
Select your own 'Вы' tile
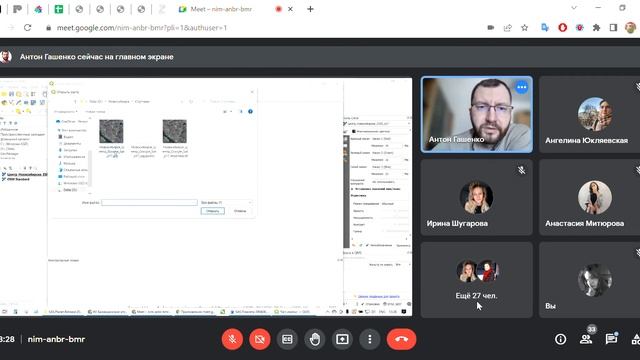tap(589, 280)
